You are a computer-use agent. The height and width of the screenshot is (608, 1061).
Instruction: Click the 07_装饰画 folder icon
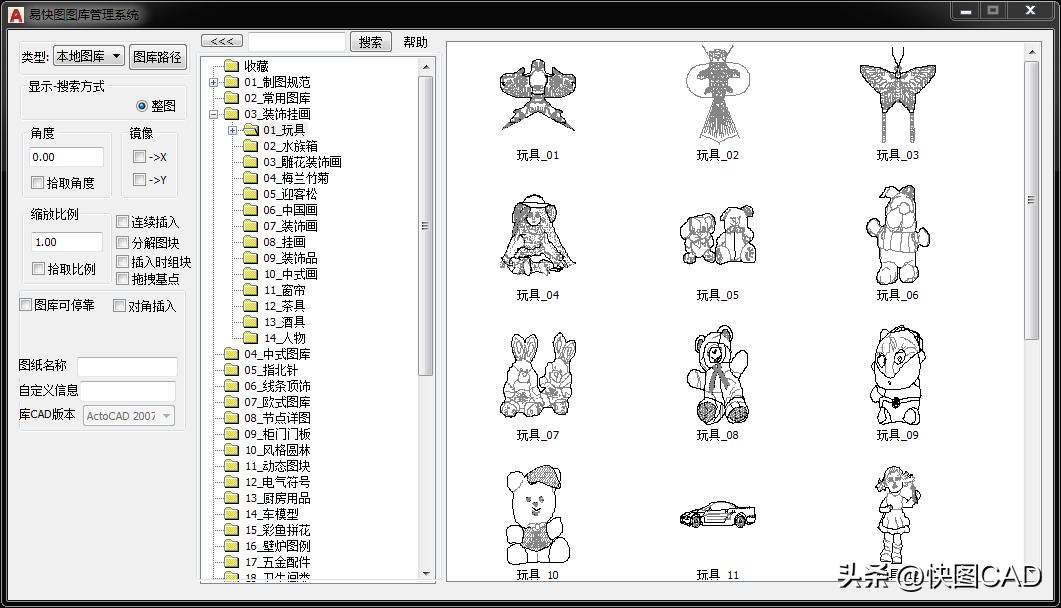click(250, 226)
